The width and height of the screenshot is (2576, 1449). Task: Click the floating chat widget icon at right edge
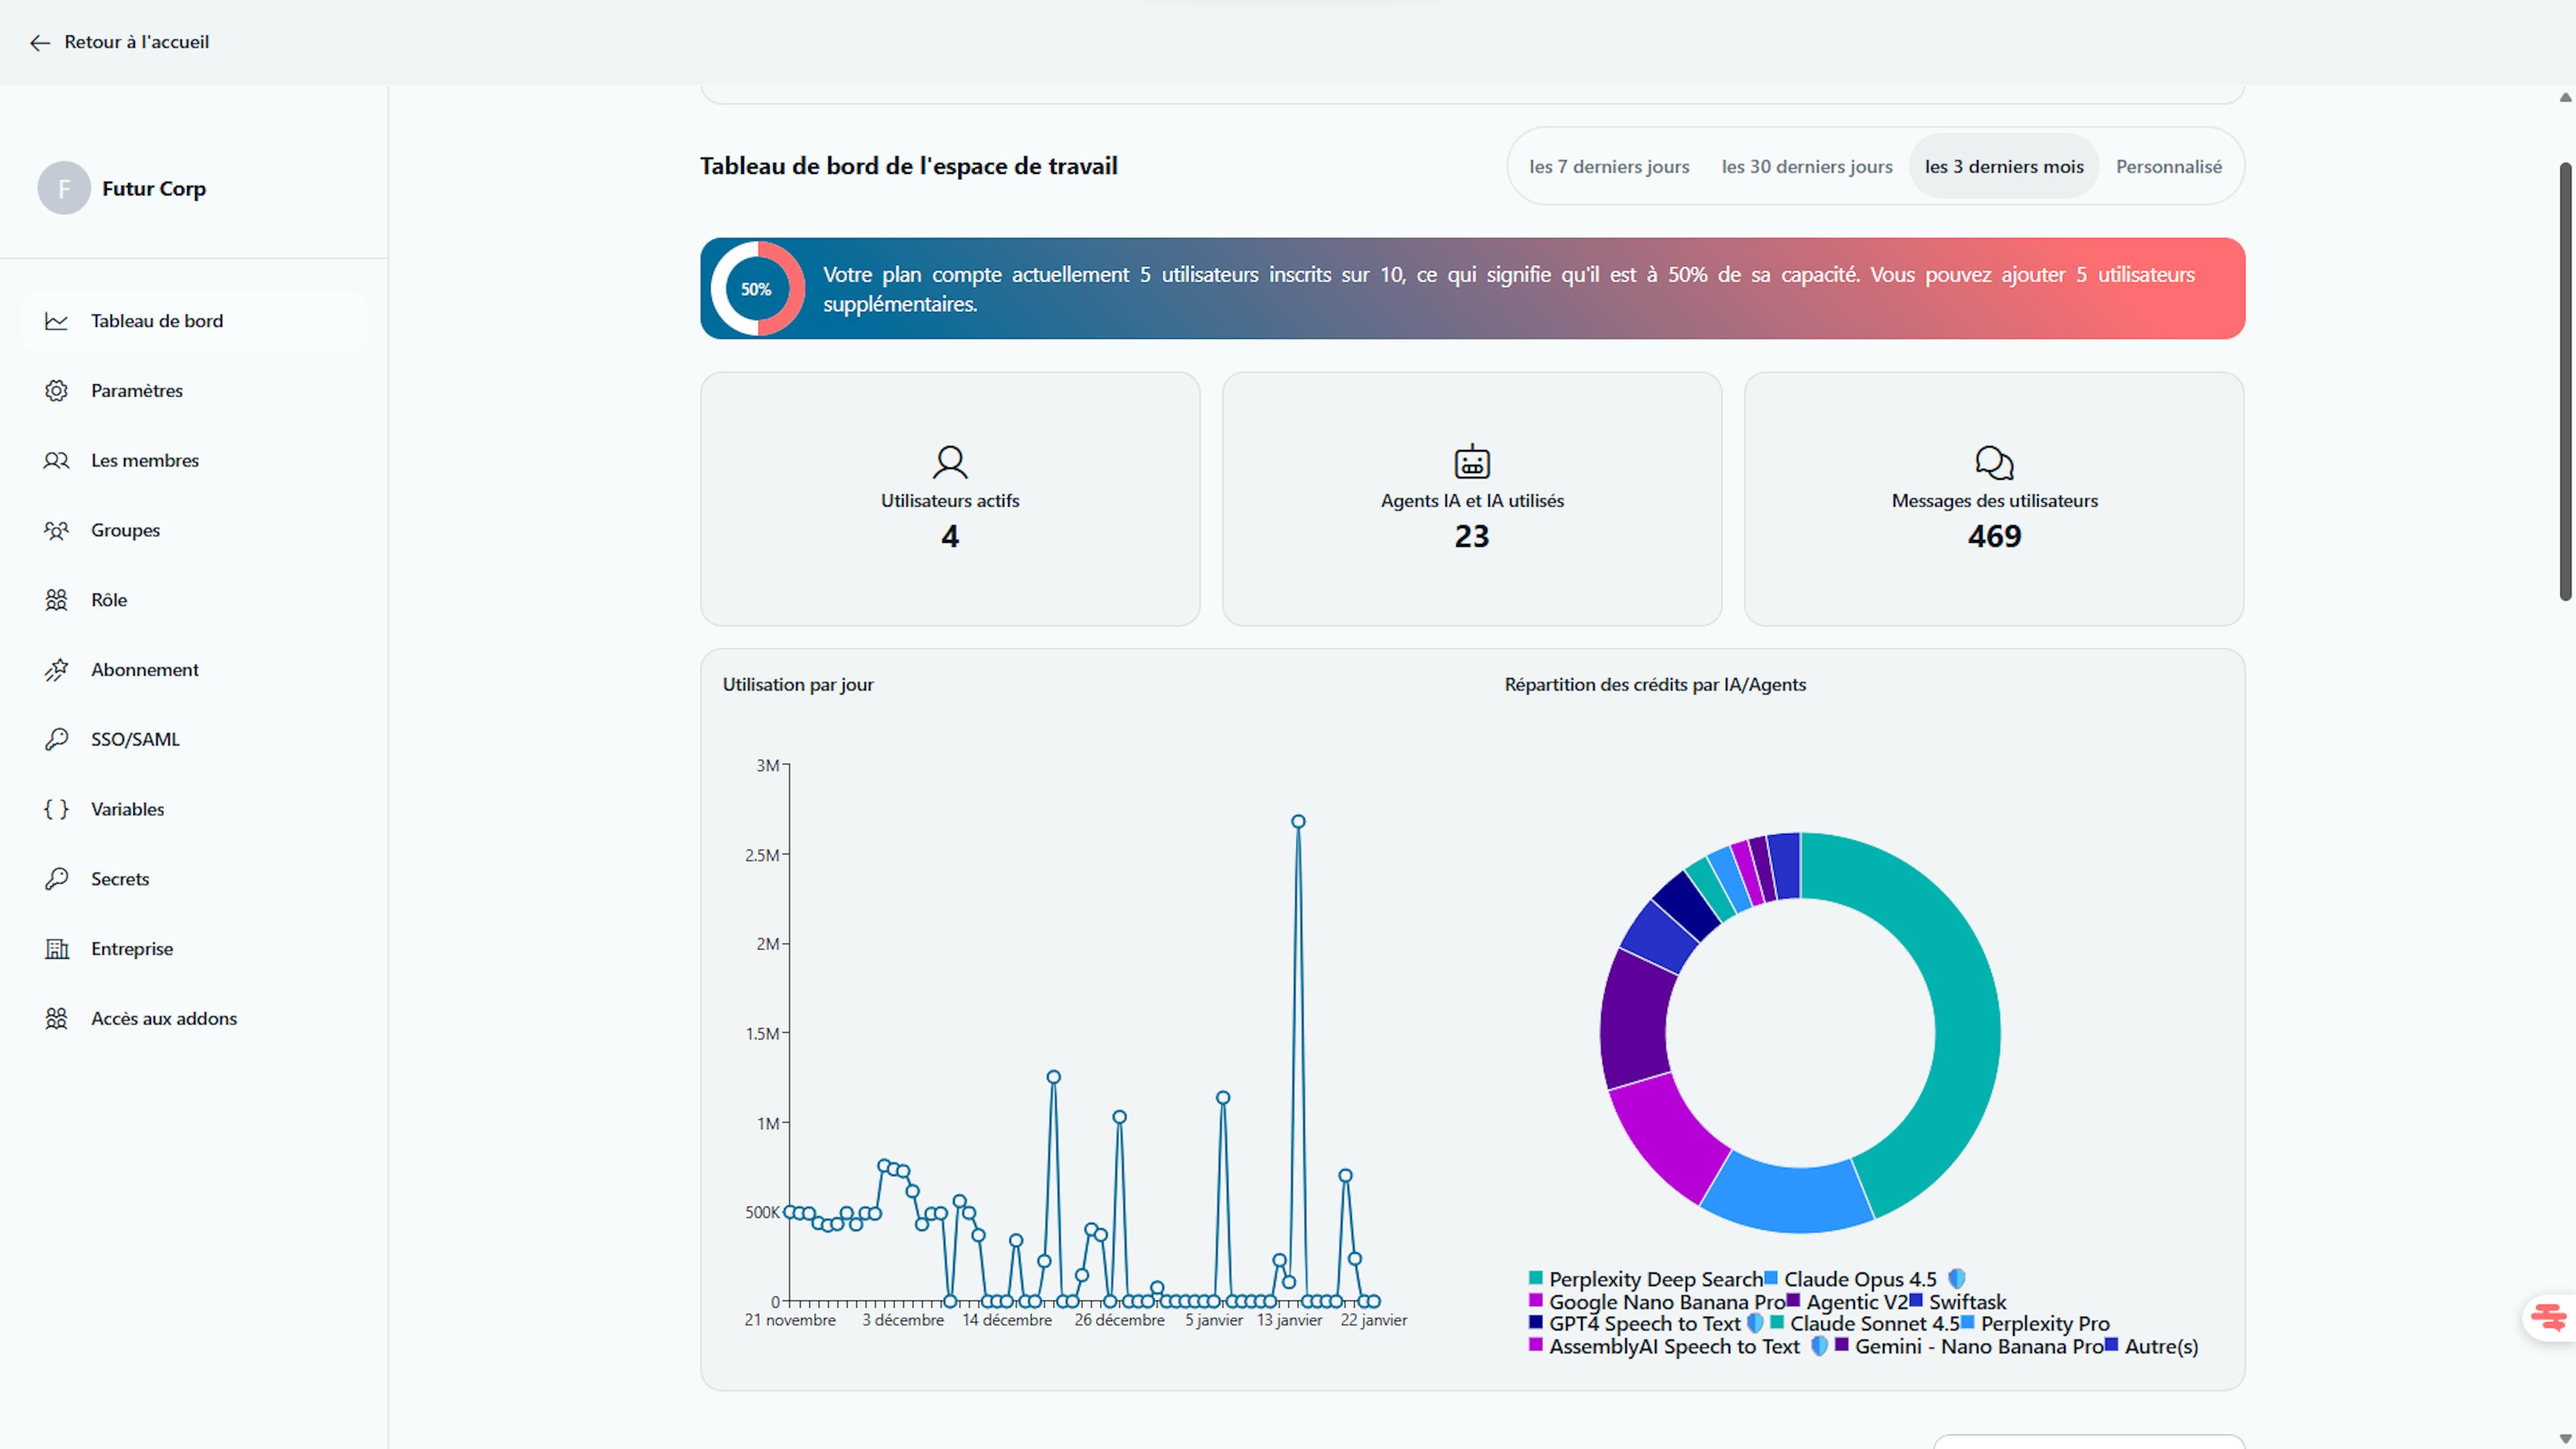click(2548, 1316)
